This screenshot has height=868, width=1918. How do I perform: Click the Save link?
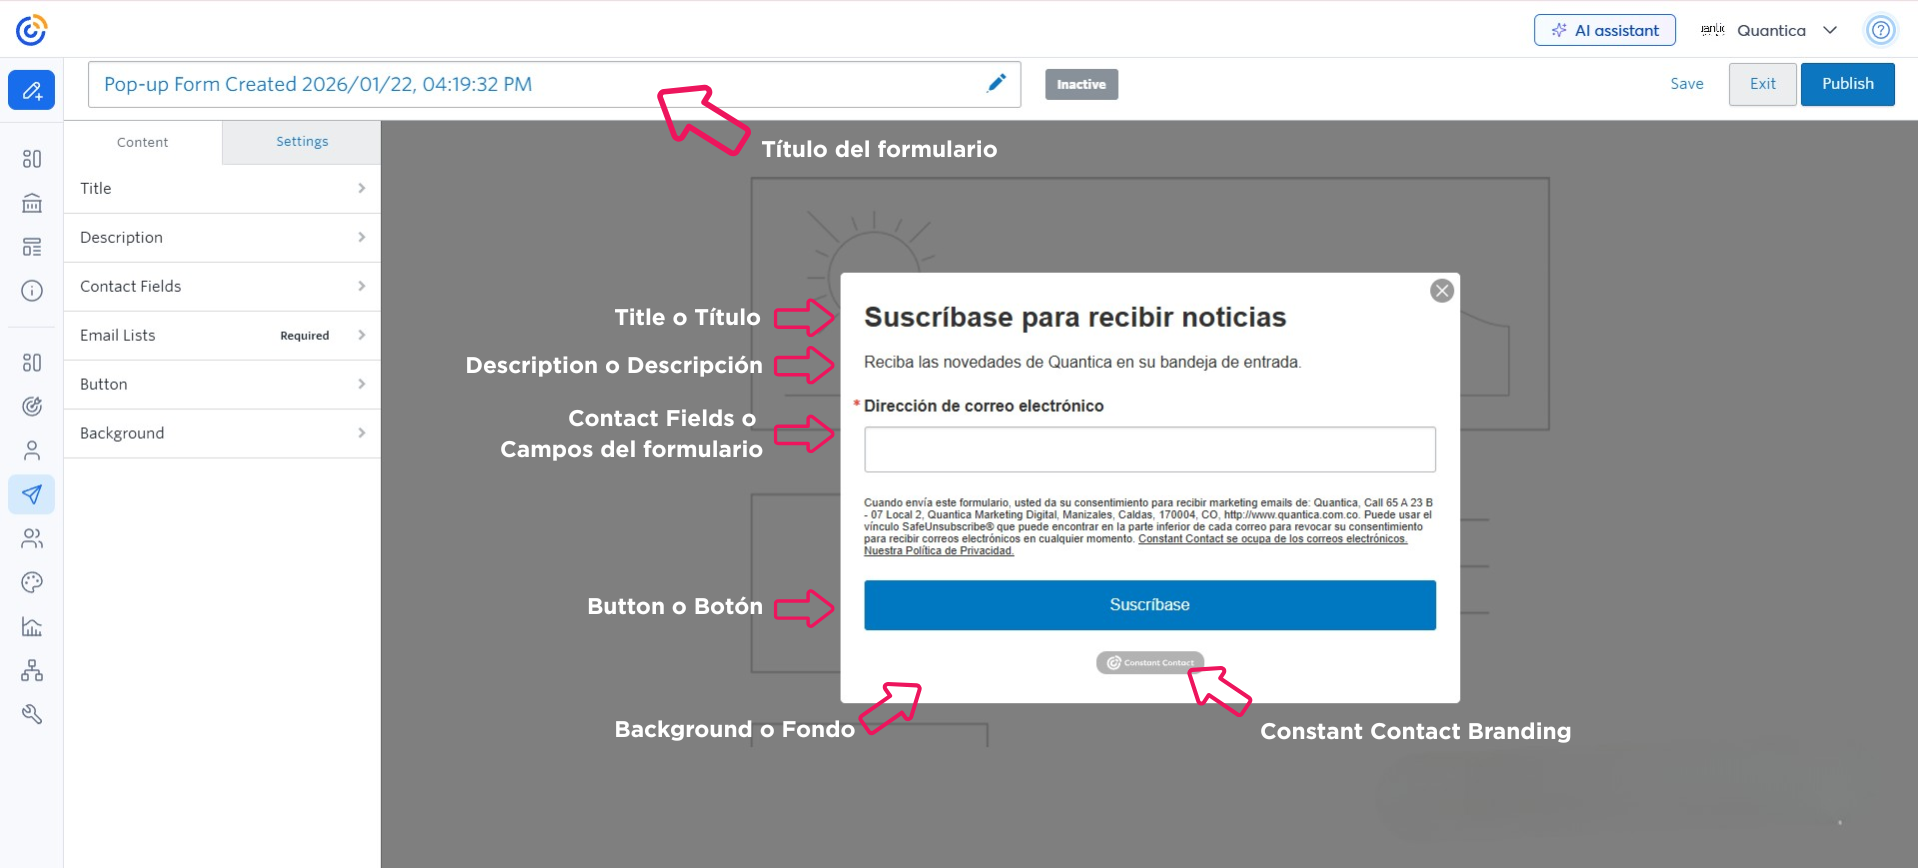pyautogui.click(x=1686, y=84)
